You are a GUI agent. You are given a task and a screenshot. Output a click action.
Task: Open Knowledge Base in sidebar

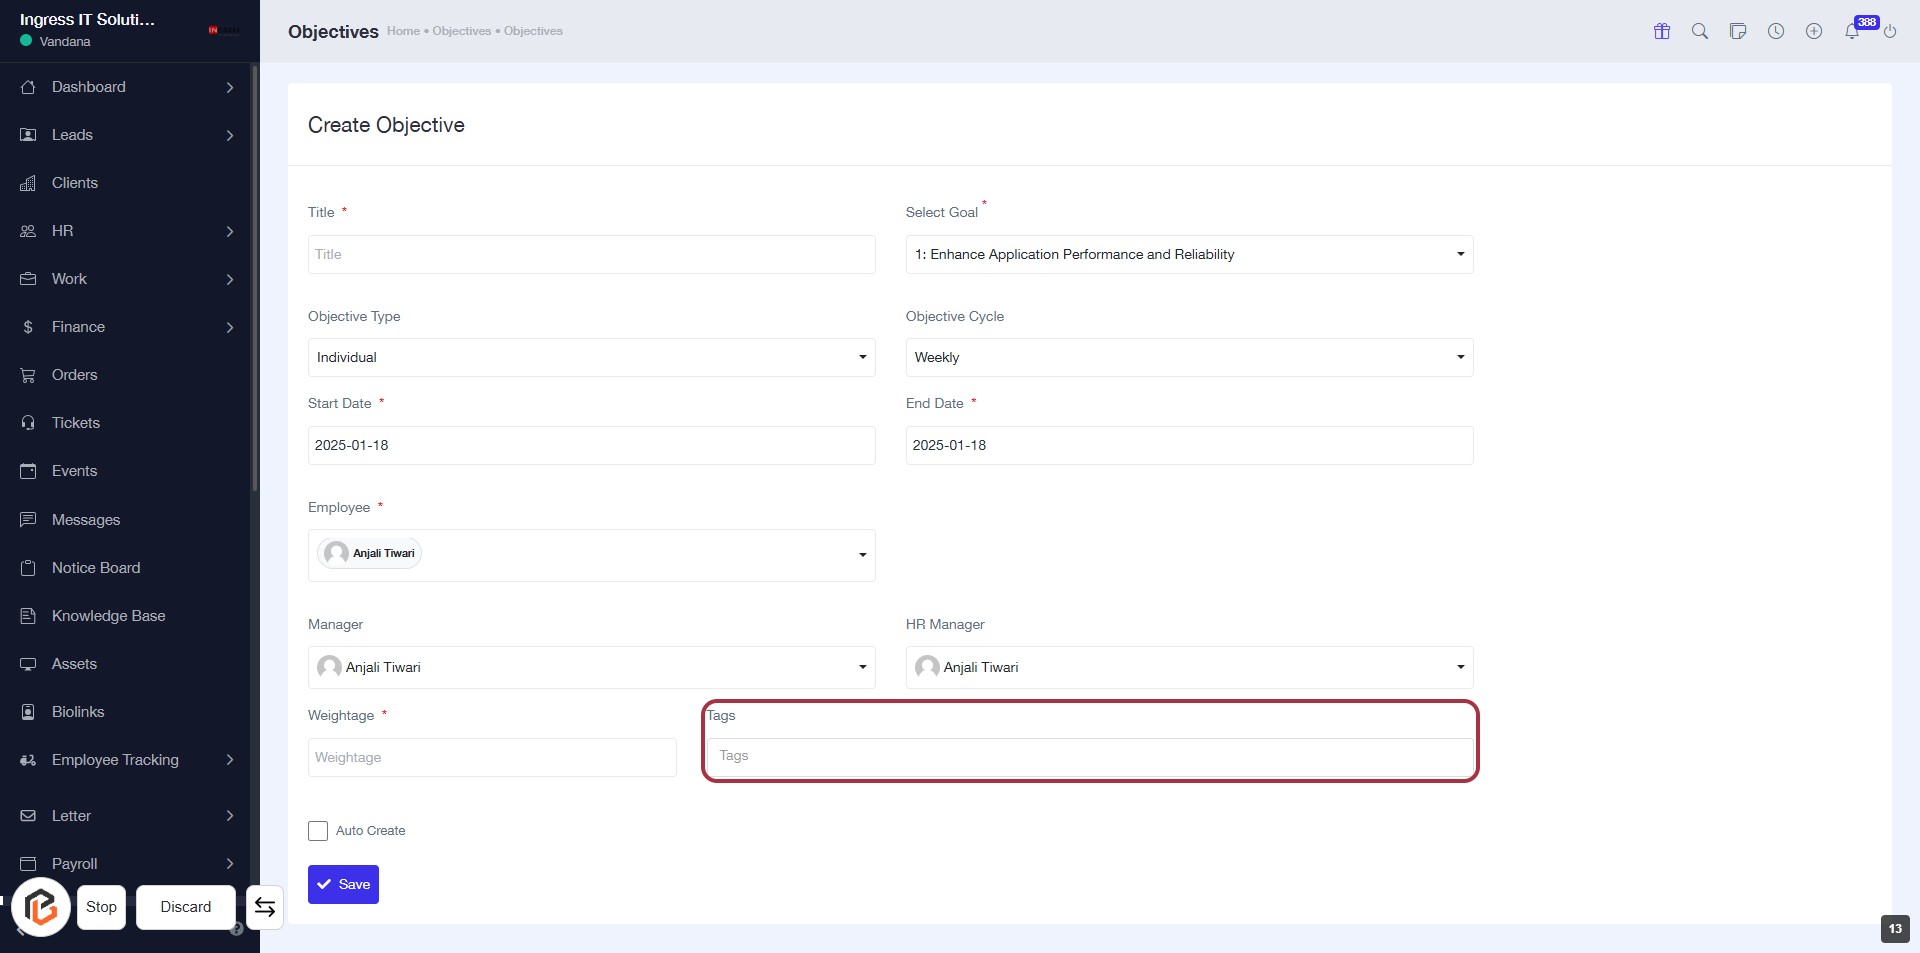[x=108, y=616]
